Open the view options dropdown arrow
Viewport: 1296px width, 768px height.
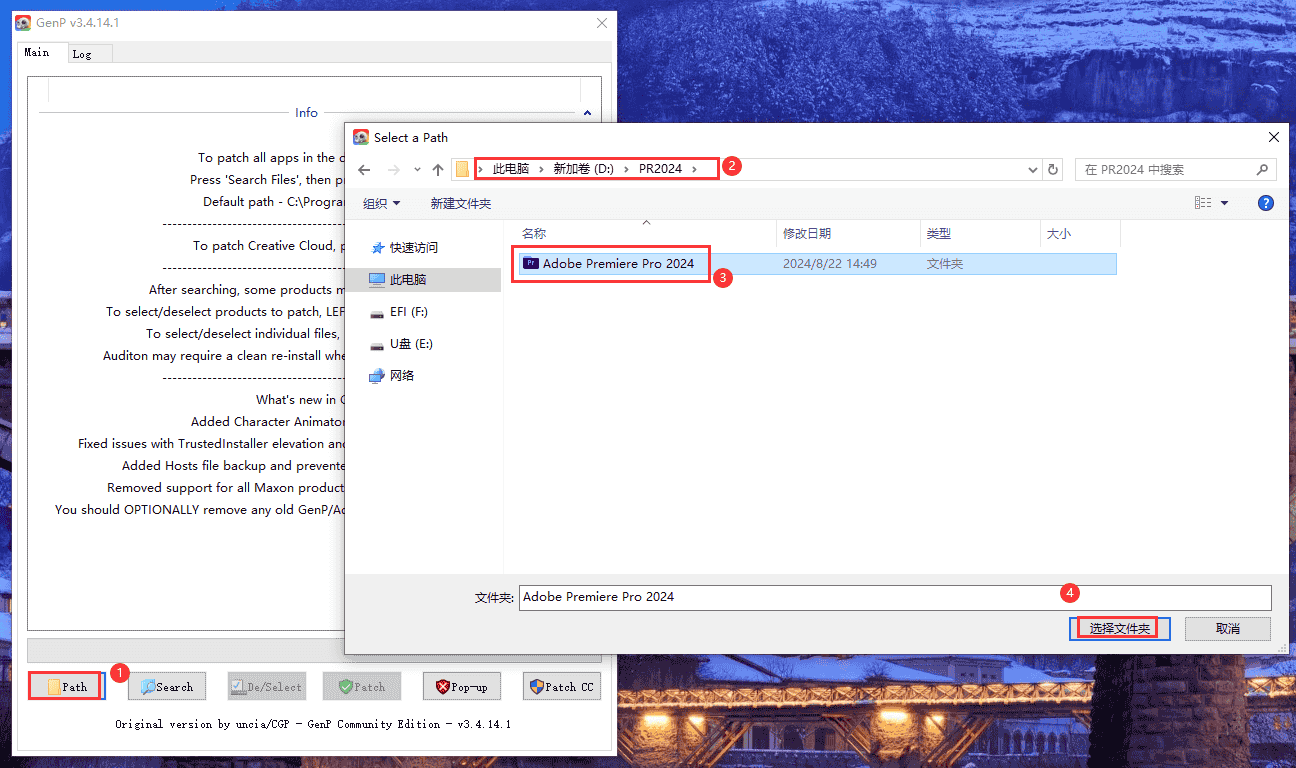pyautogui.click(x=1224, y=203)
